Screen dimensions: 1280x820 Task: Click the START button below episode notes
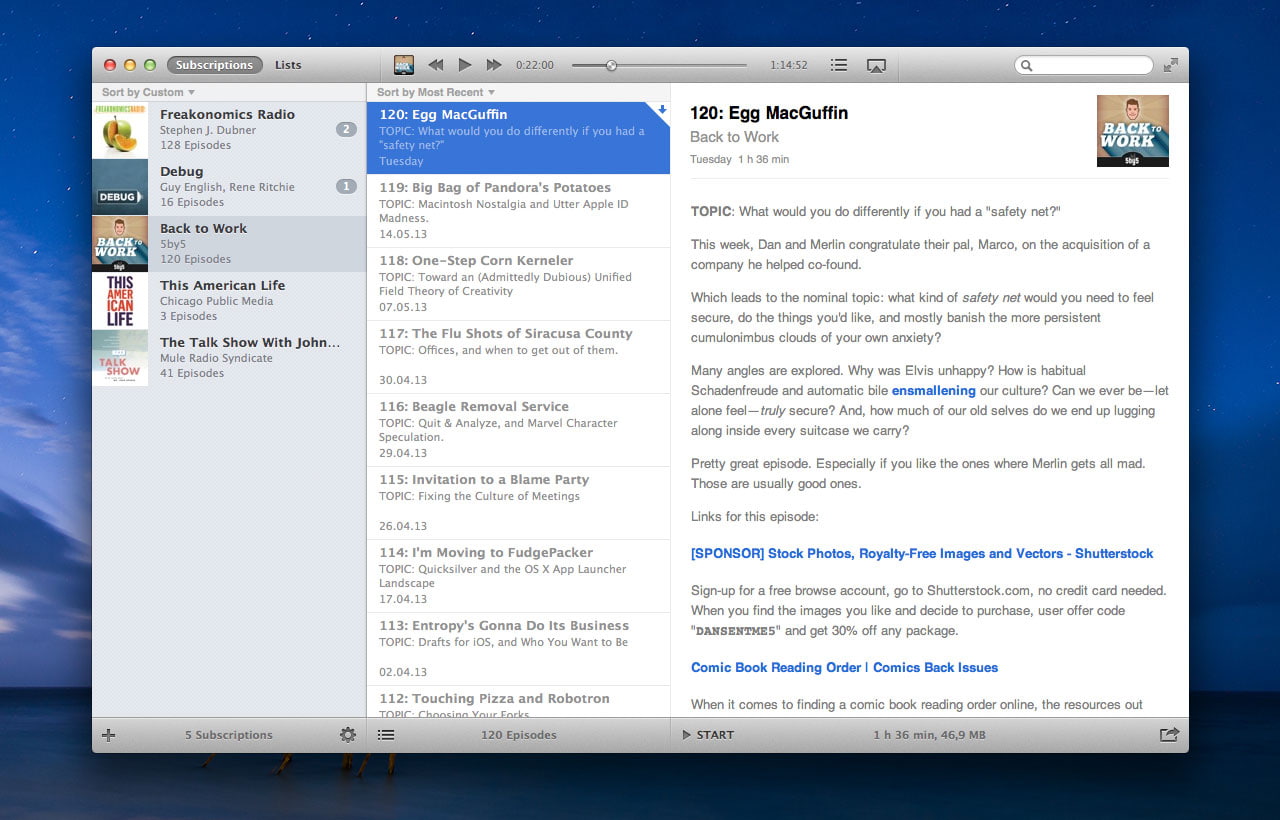point(708,735)
